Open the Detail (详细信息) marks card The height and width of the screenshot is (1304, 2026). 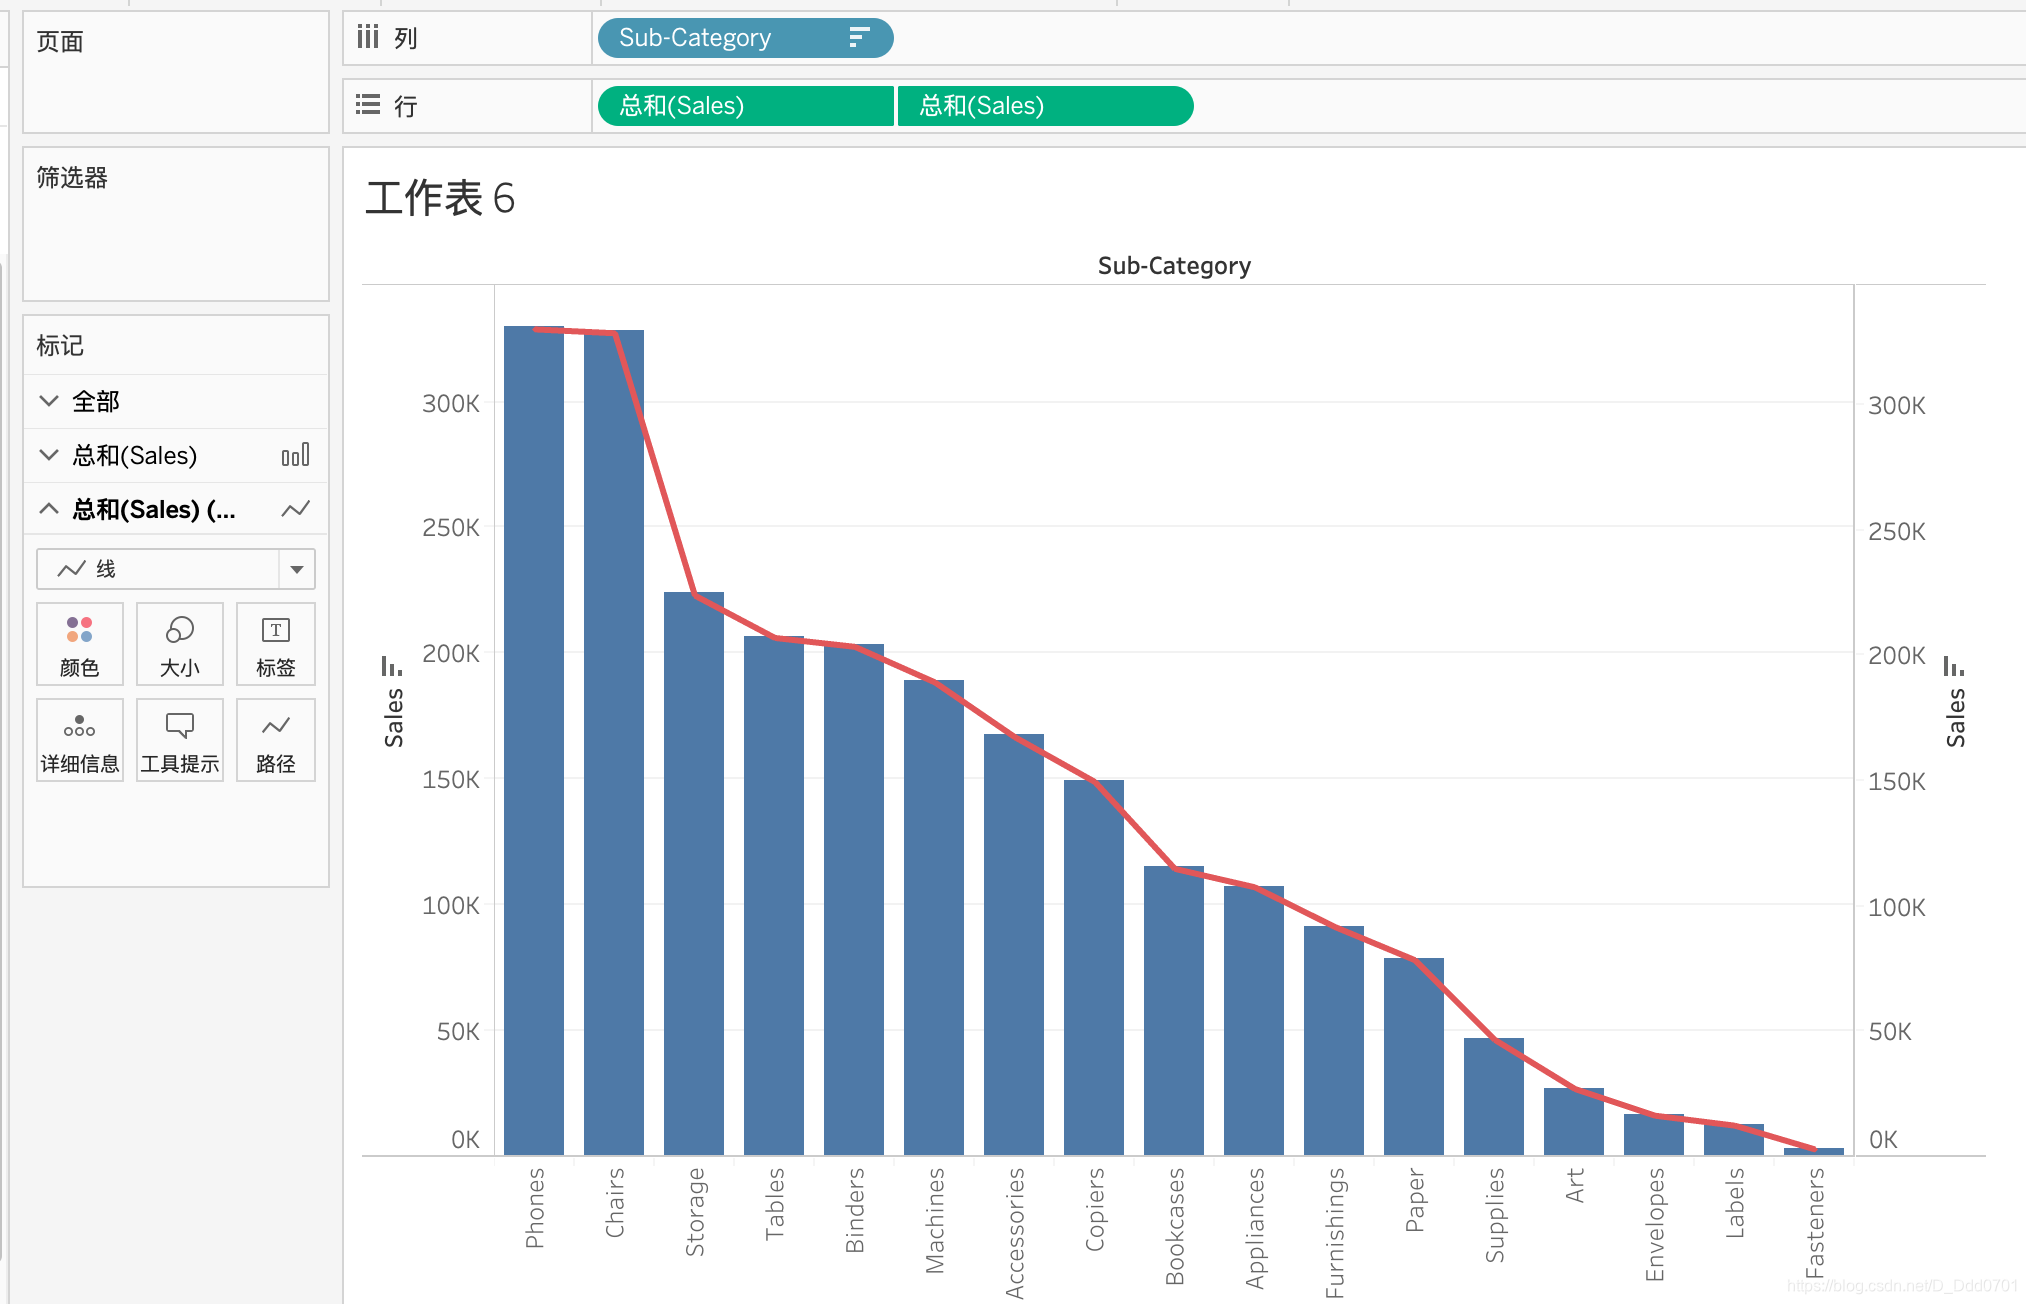point(80,740)
